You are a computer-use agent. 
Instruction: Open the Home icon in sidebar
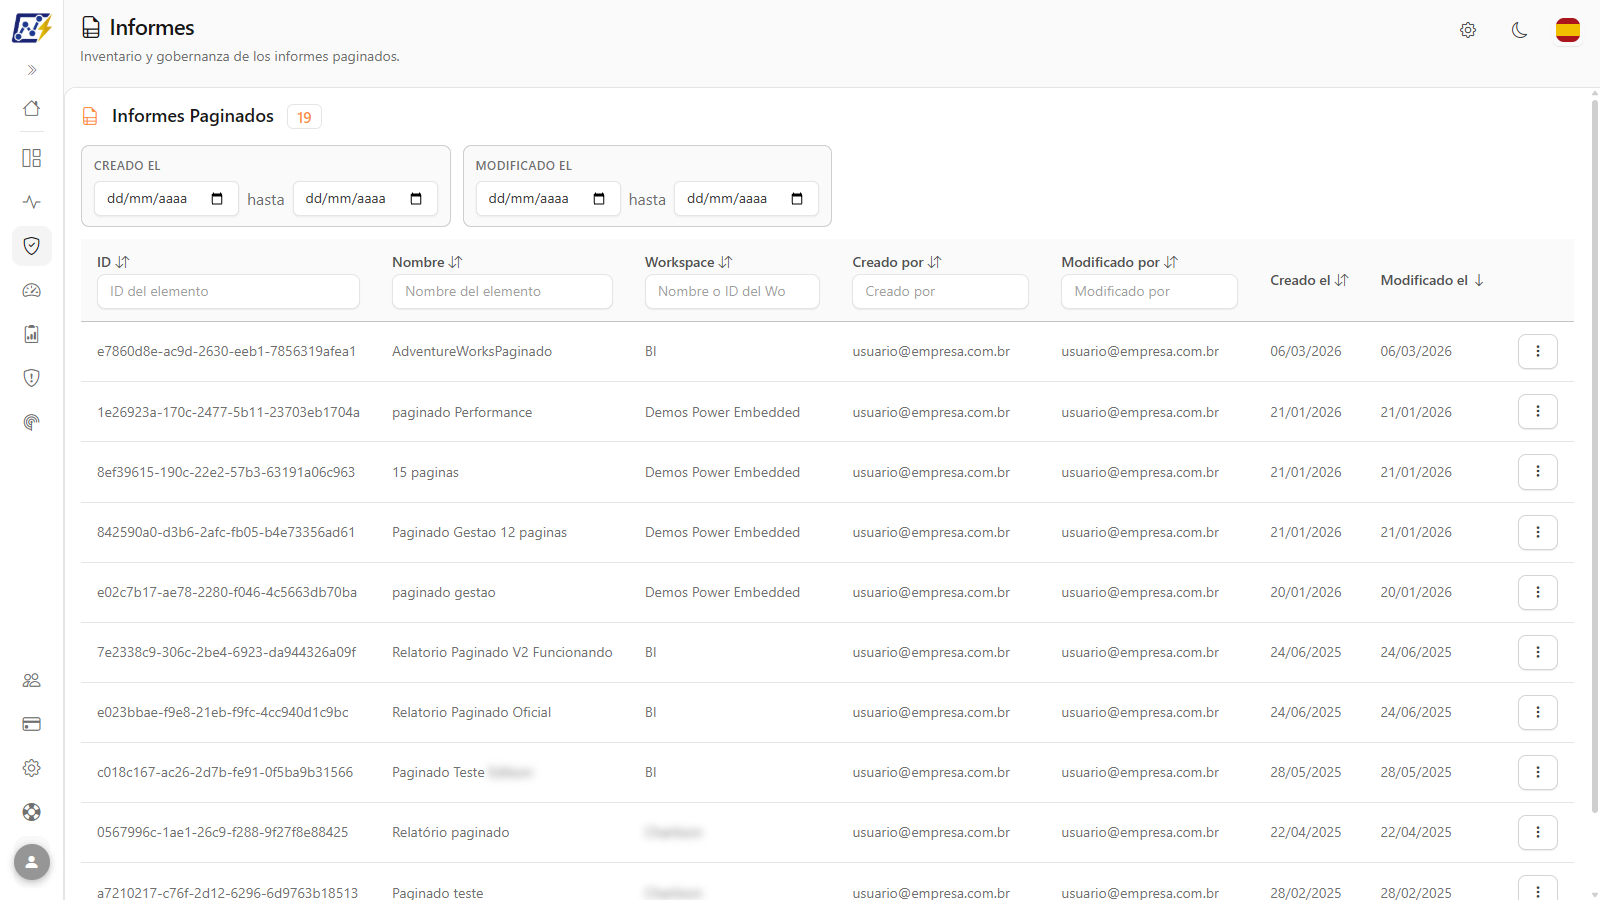coord(32,108)
